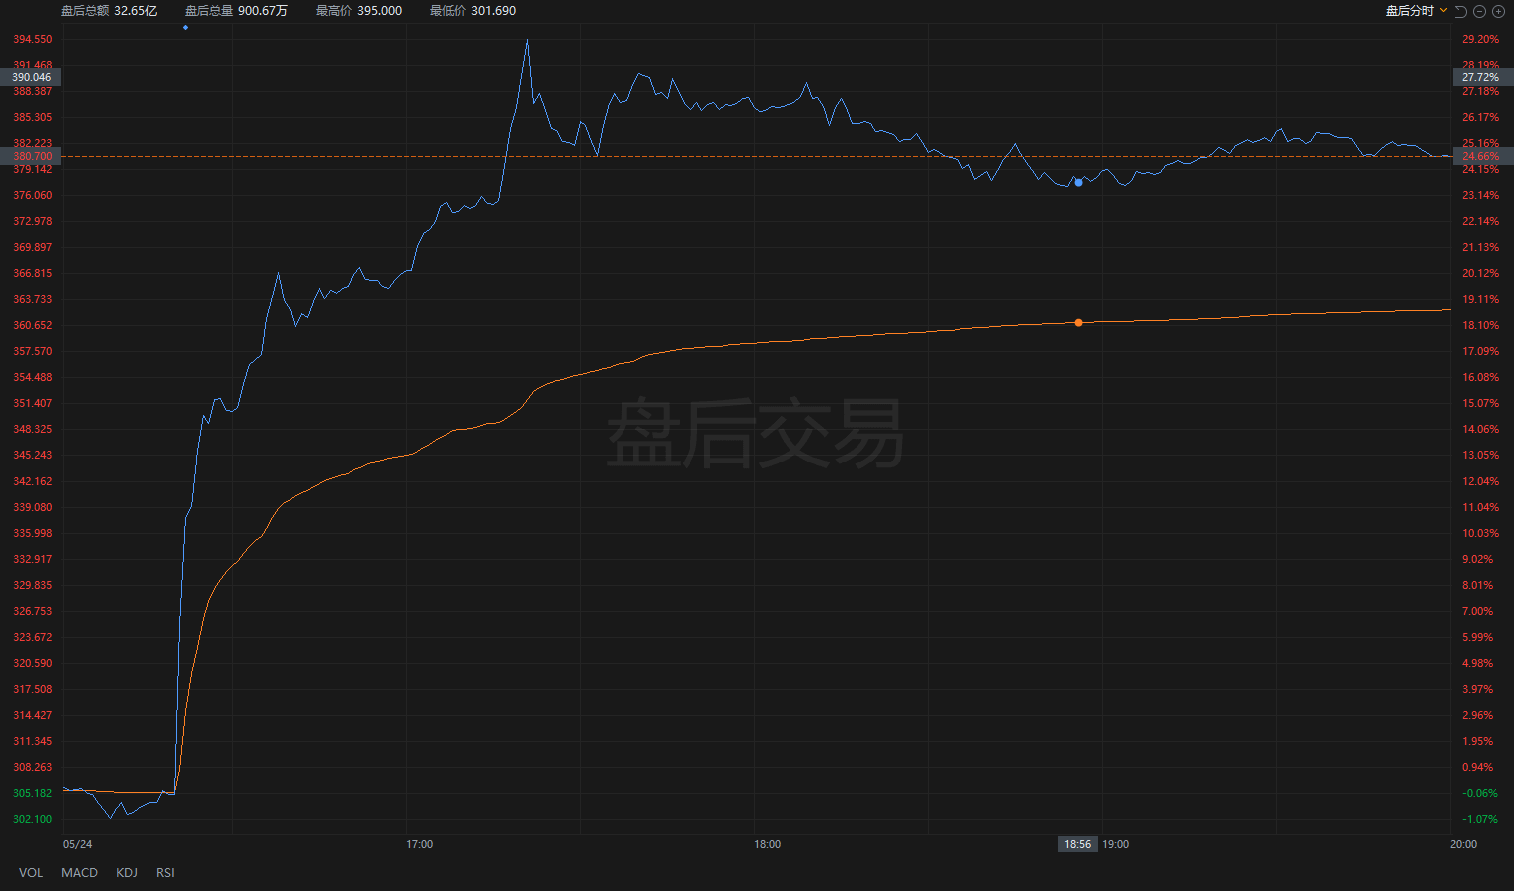
Task: Click the 05/24 date label
Action: coord(78,845)
